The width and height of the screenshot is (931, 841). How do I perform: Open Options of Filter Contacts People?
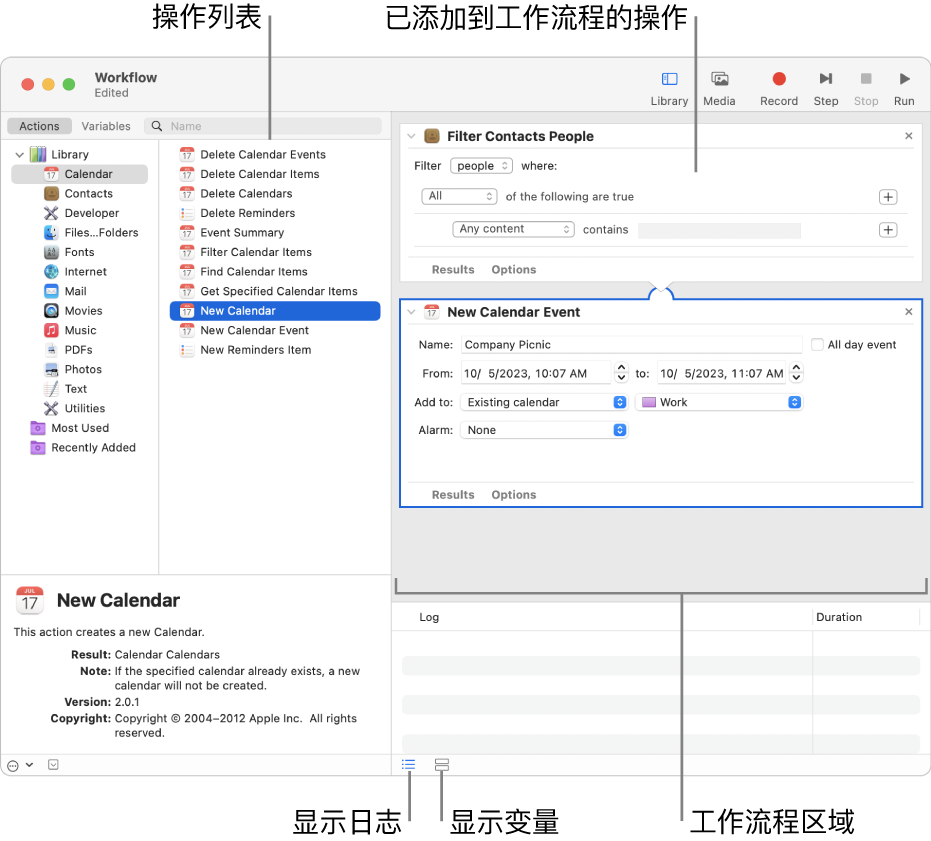pyautogui.click(x=514, y=270)
